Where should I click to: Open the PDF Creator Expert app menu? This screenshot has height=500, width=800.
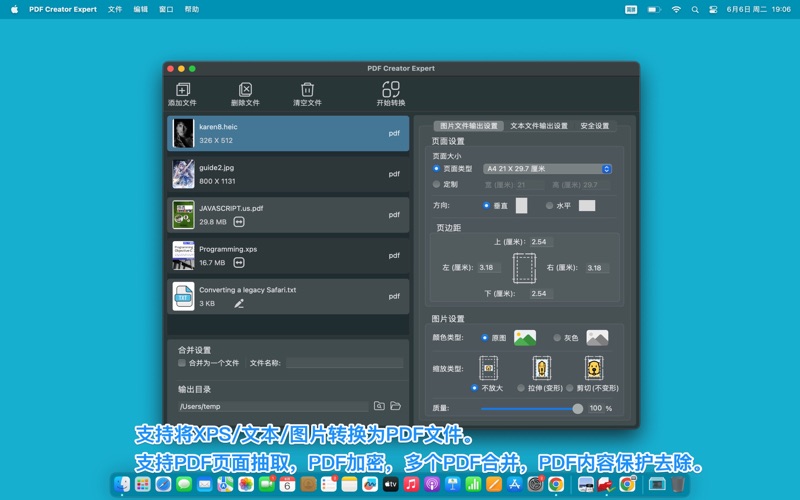click(63, 9)
